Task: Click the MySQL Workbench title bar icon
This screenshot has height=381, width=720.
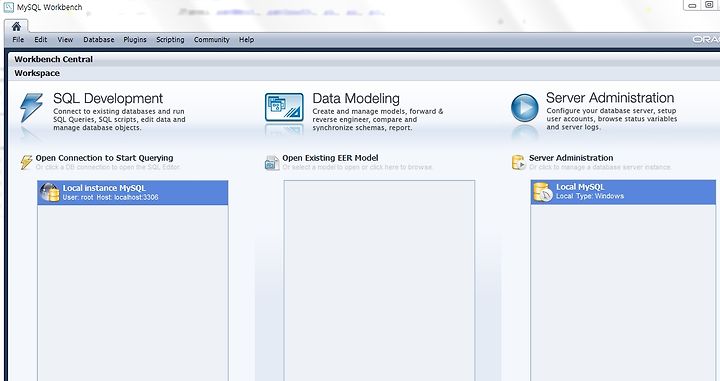Action: tap(9, 7)
